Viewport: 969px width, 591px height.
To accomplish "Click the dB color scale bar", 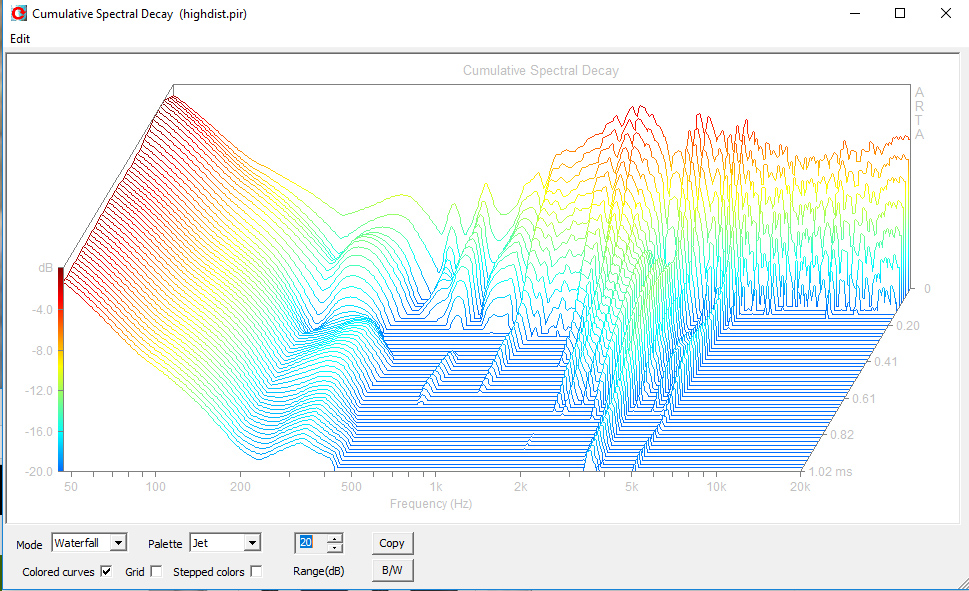I will (x=61, y=369).
